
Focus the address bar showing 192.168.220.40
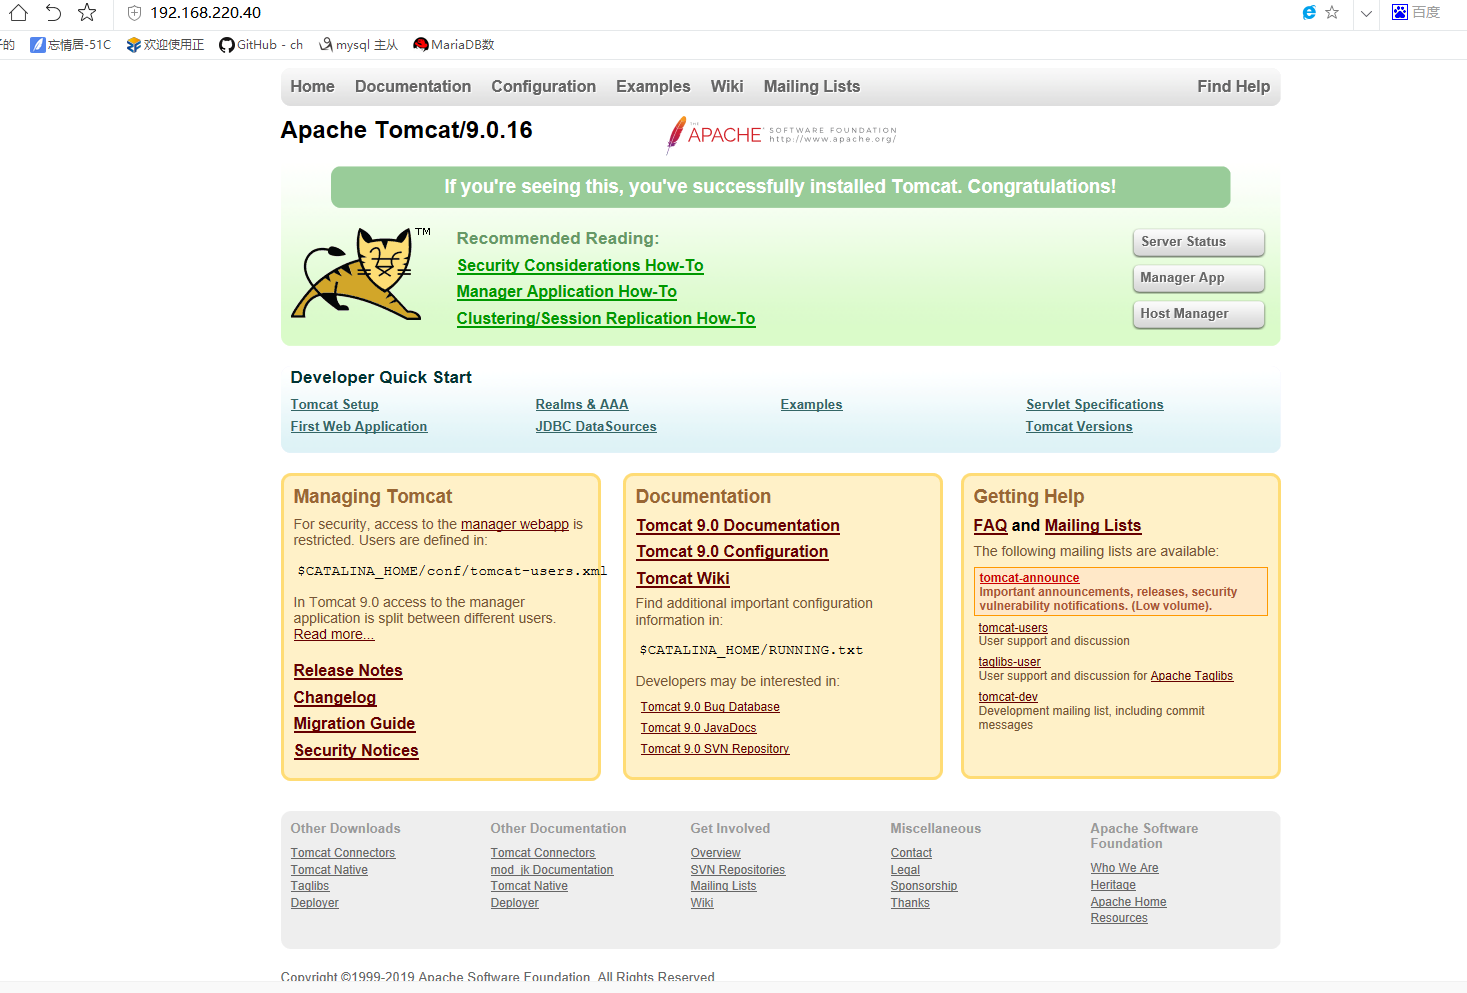pos(205,13)
